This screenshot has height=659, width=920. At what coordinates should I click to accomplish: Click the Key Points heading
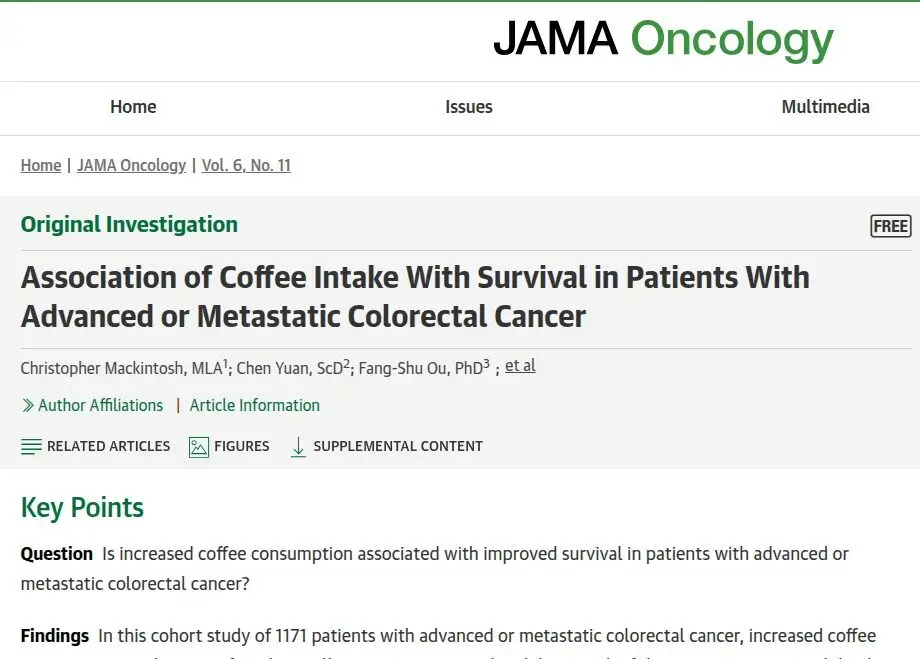tap(82, 508)
